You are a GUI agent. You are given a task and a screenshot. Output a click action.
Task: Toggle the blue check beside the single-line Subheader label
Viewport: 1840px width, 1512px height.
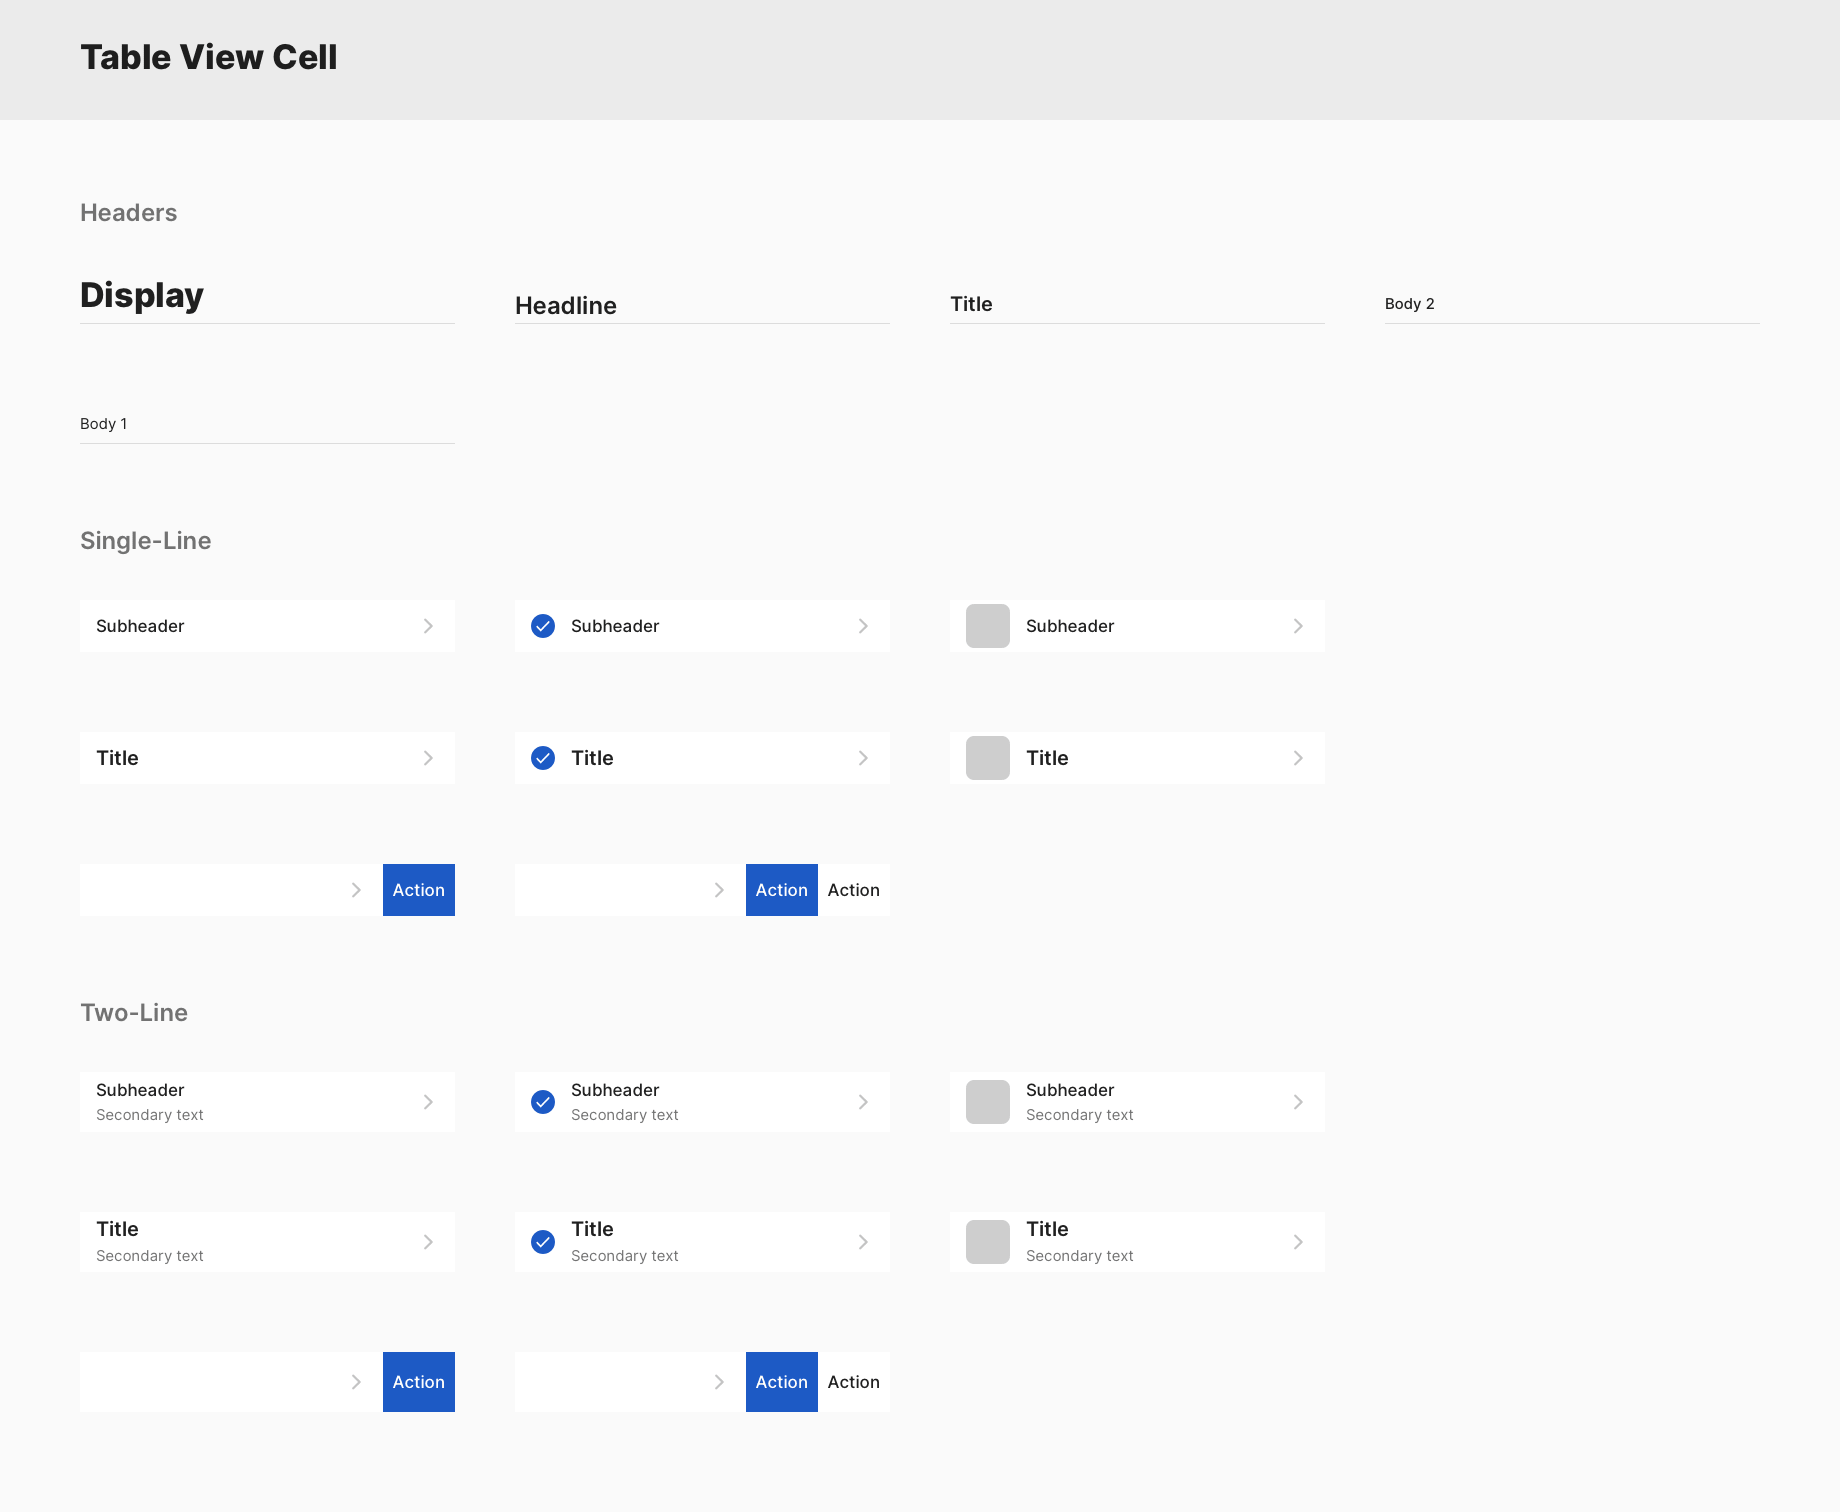pyautogui.click(x=543, y=625)
